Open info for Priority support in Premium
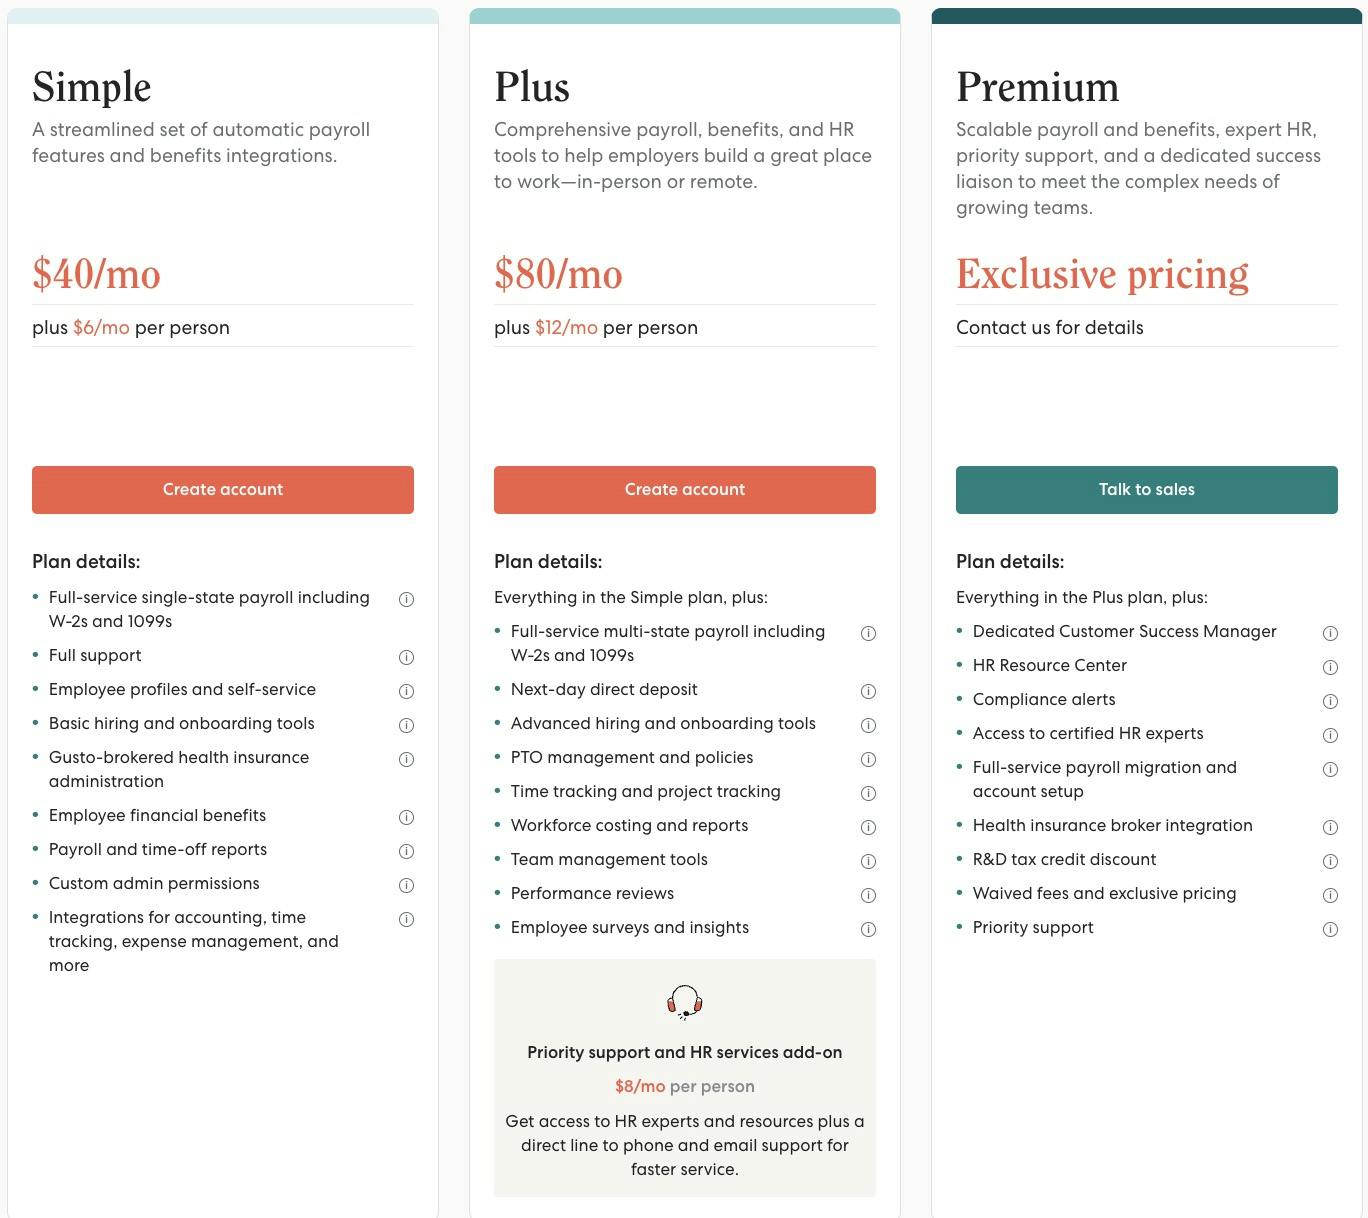This screenshot has width=1368, height=1218. (x=1330, y=929)
